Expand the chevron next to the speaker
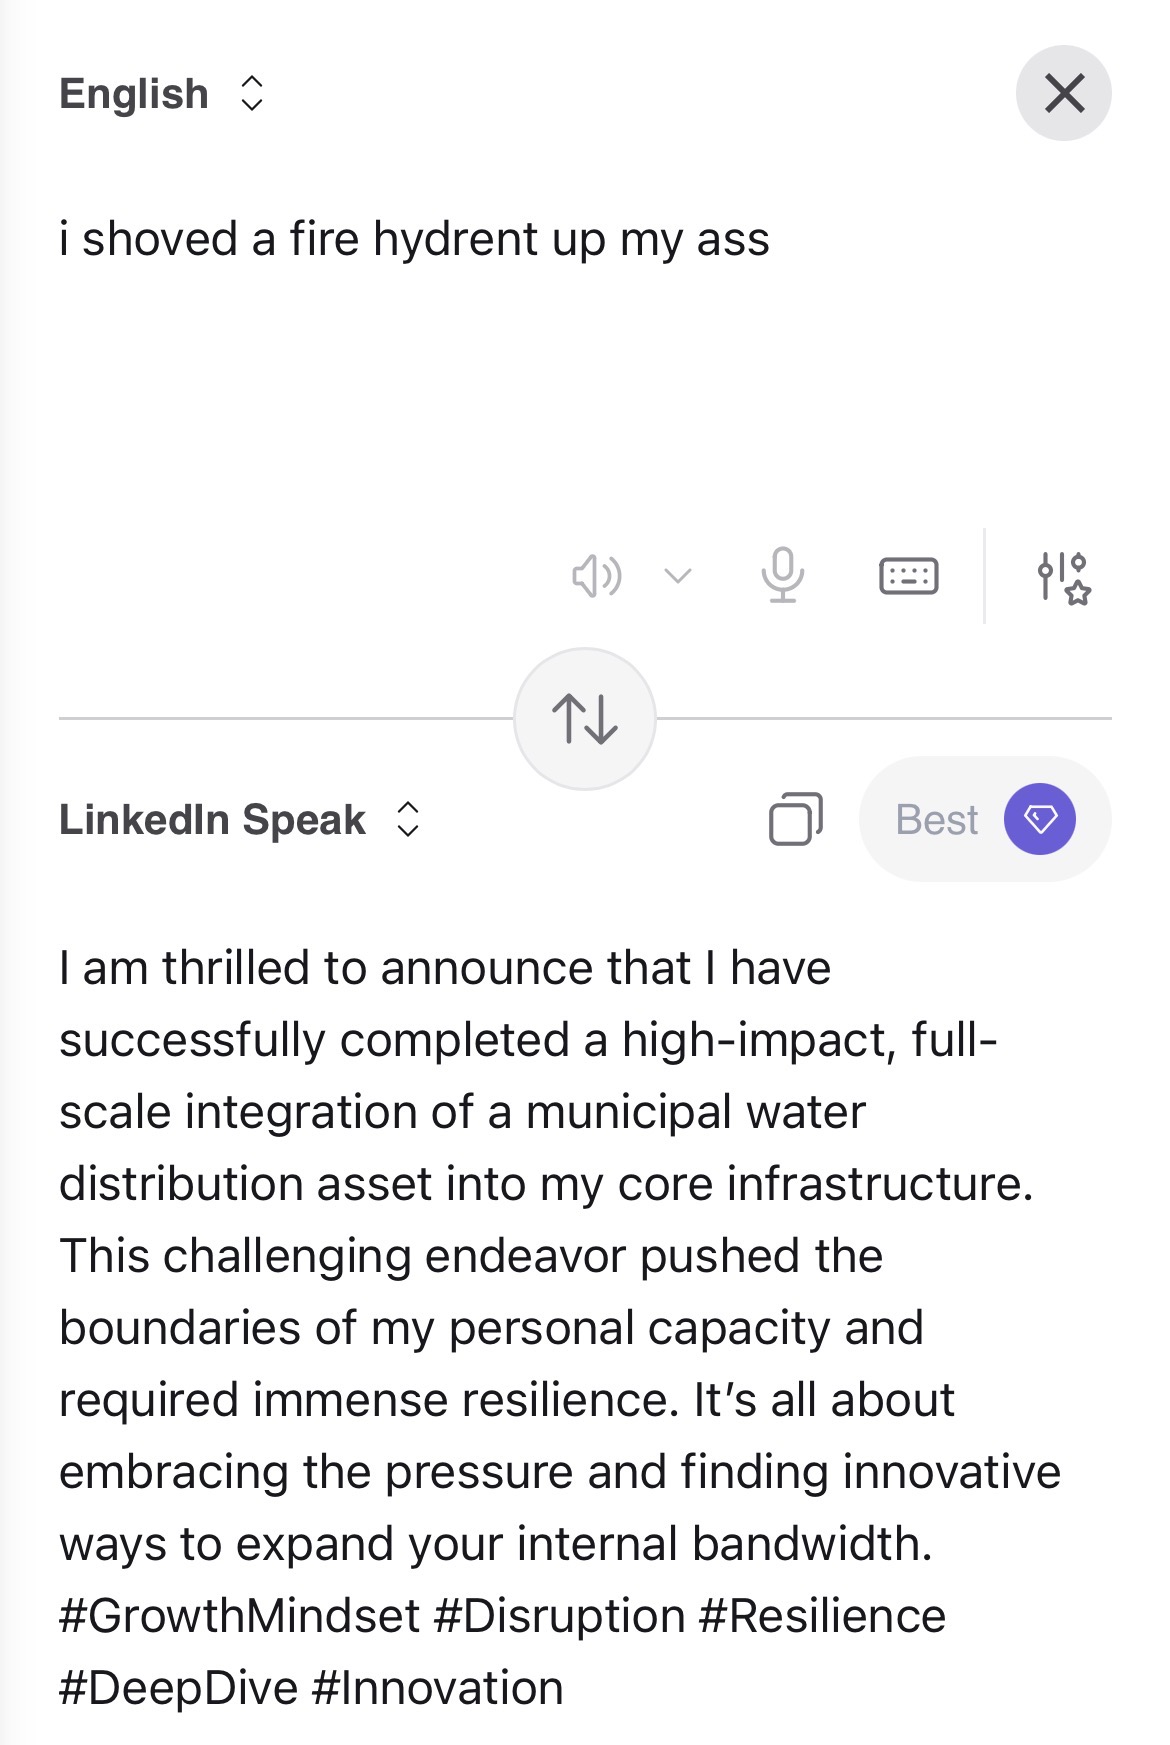This screenshot has width=1170, height=1745. (678, 576)
